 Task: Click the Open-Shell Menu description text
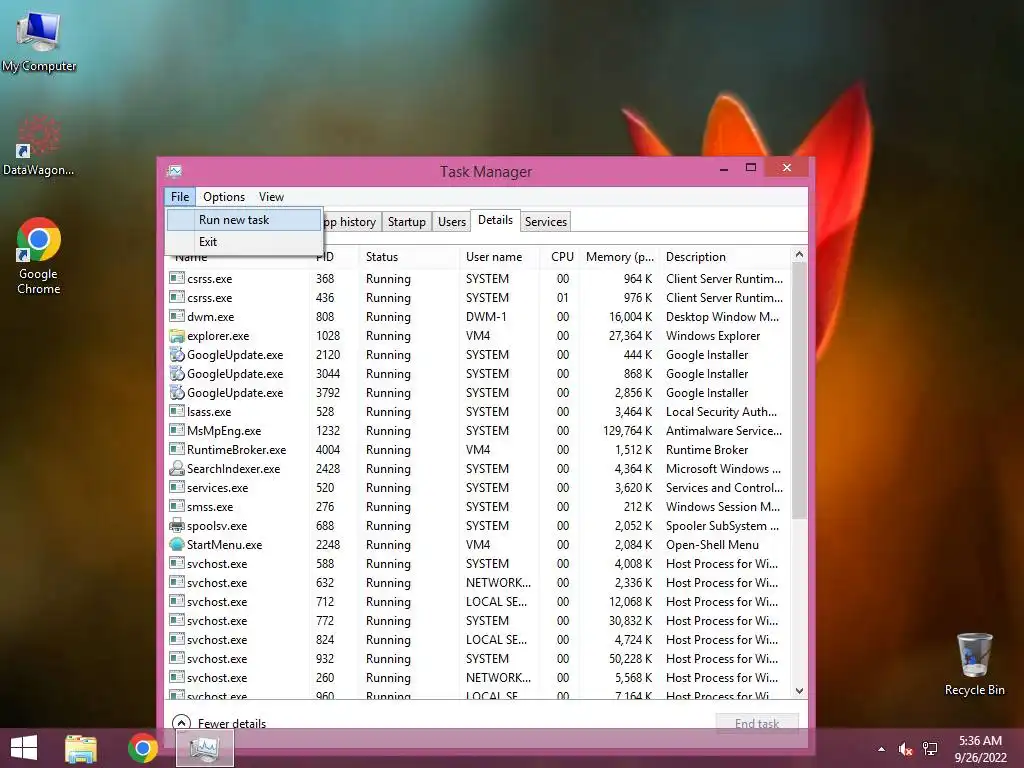tap(712, 545)
